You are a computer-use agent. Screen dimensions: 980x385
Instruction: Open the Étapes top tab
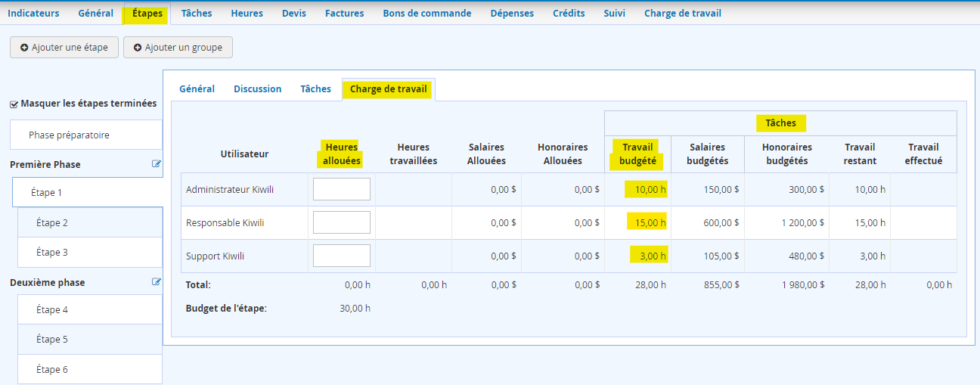(147, 13)
